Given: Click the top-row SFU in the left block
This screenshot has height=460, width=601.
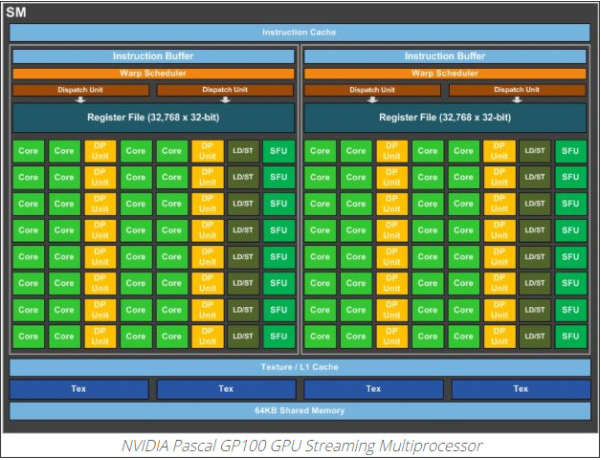Looking at the screenshot, I should [x=279, y=151].
